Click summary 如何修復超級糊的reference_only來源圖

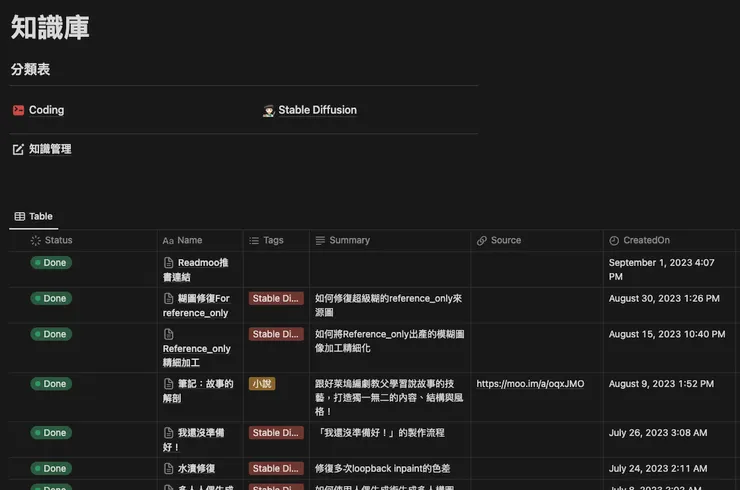tap(389, 305)
